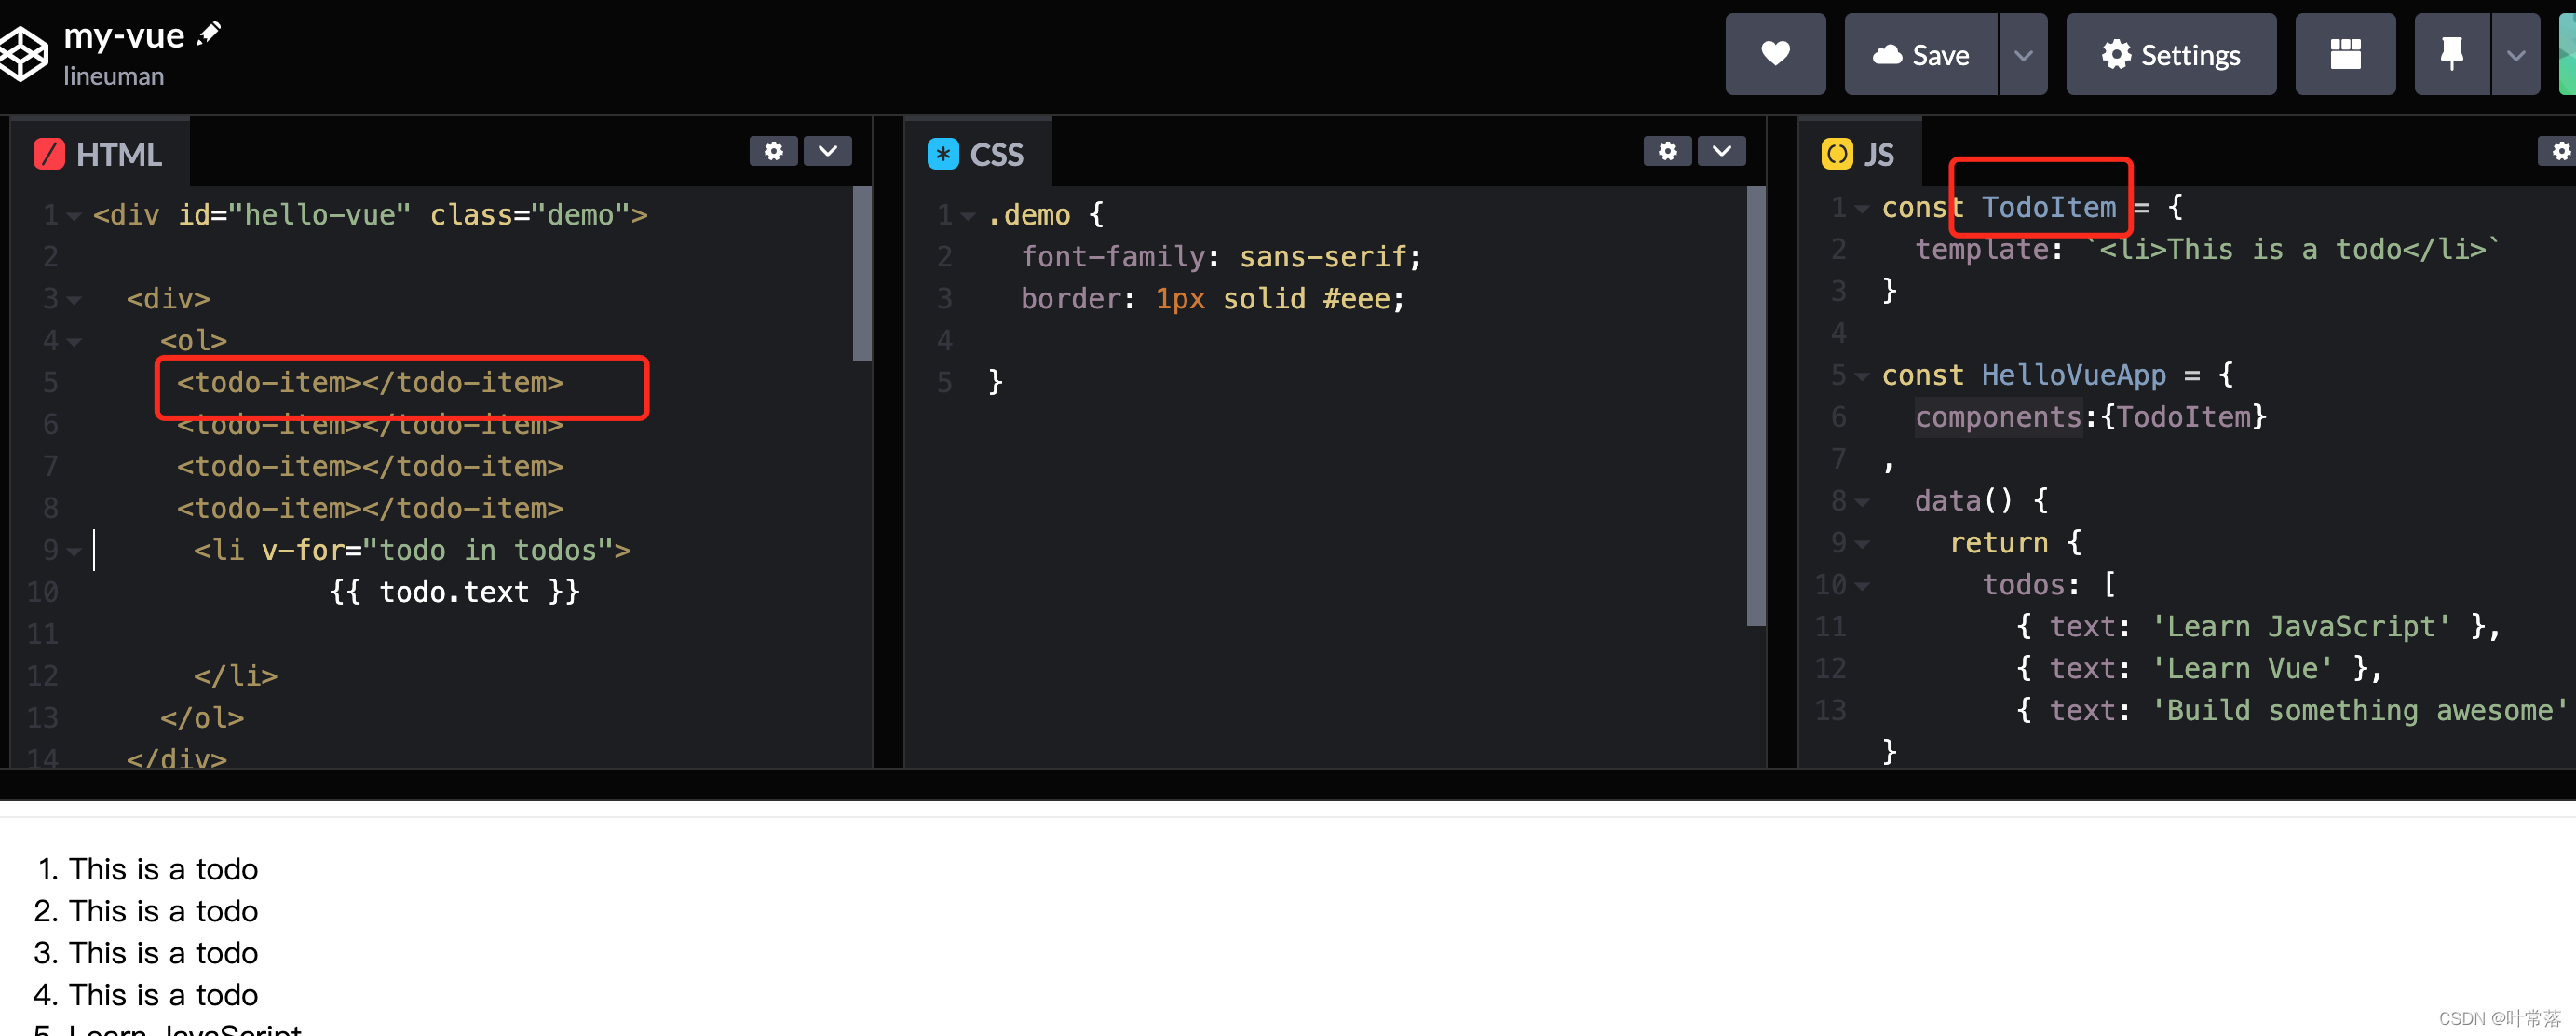Screen dimensions: 2576x1036
Task: Click todo-item tag on HTML line 7
Action: coord(370,467)
